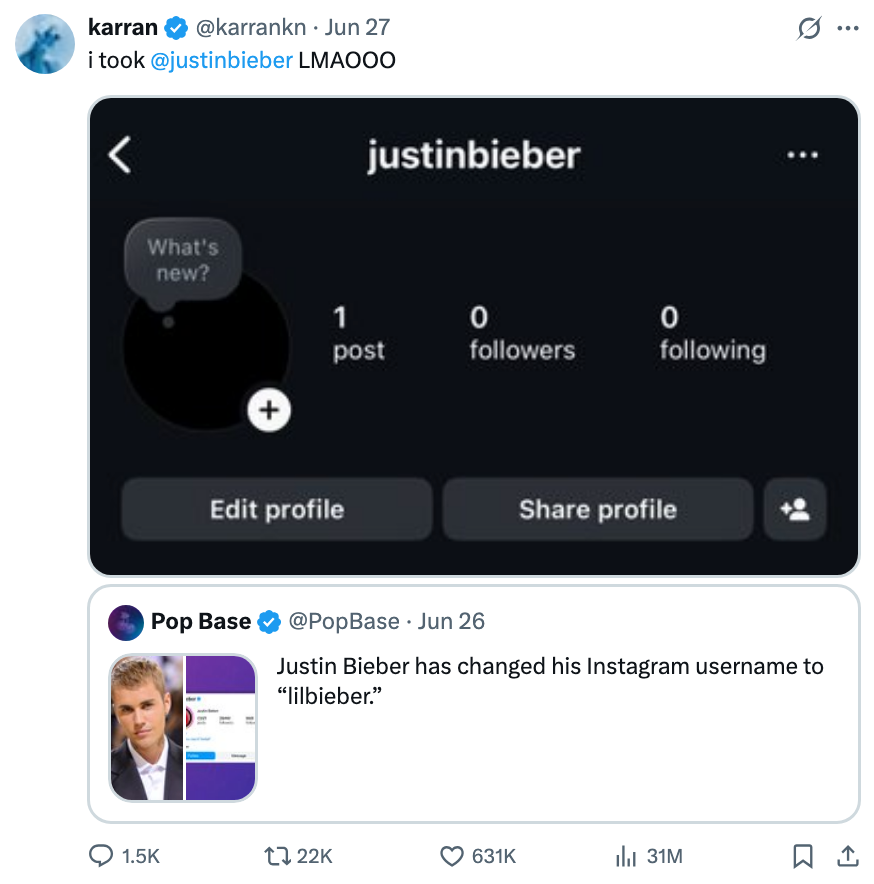
Task: Open the Jun 27 tweet timestamp
Action: (357, 27)
